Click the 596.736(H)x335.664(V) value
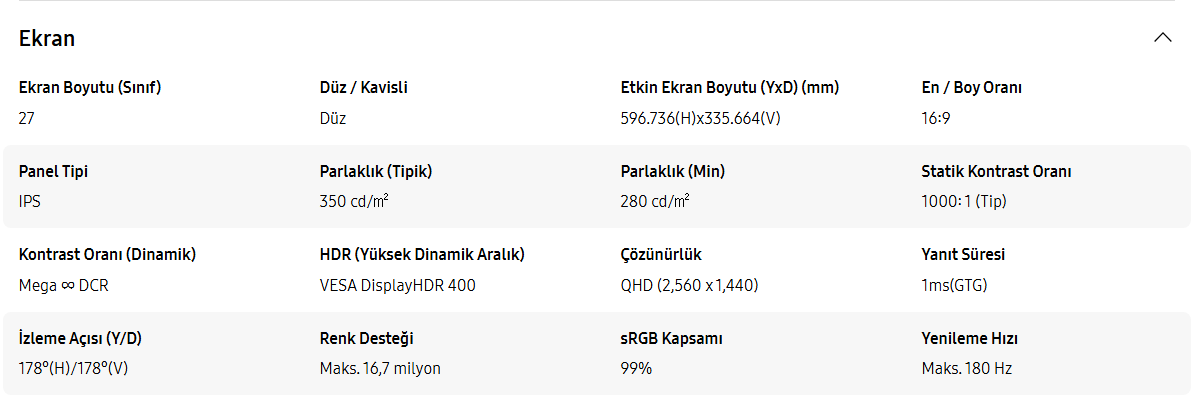 tap(700, 118)
